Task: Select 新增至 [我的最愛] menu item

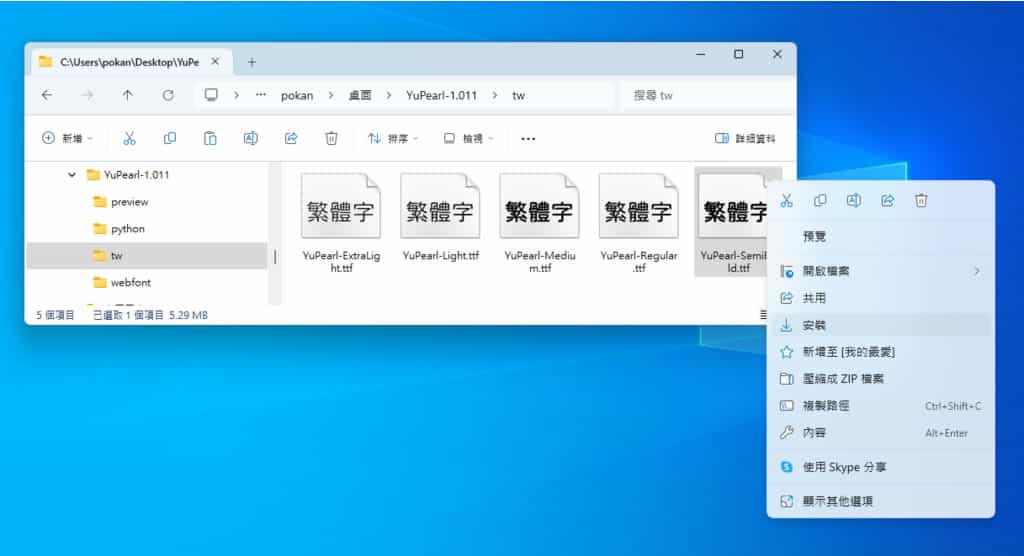Action: tap(880, 352)
